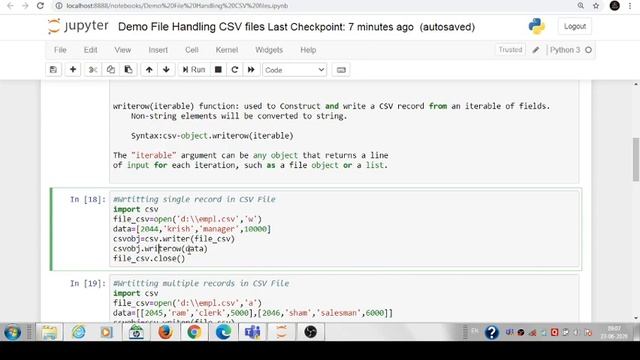
Task: Click the file_csv.close() line in cell 18
Action: pyautogui.click(x=149, y=258)
